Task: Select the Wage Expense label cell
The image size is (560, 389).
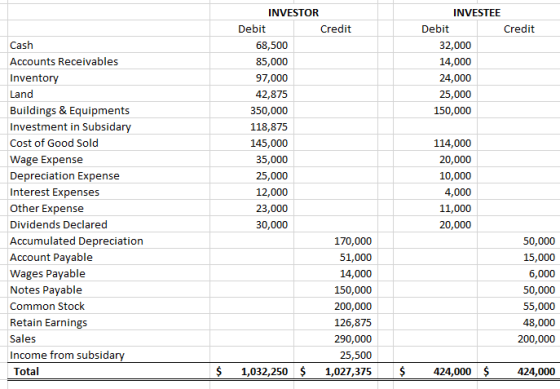Action: click(46, 160)
